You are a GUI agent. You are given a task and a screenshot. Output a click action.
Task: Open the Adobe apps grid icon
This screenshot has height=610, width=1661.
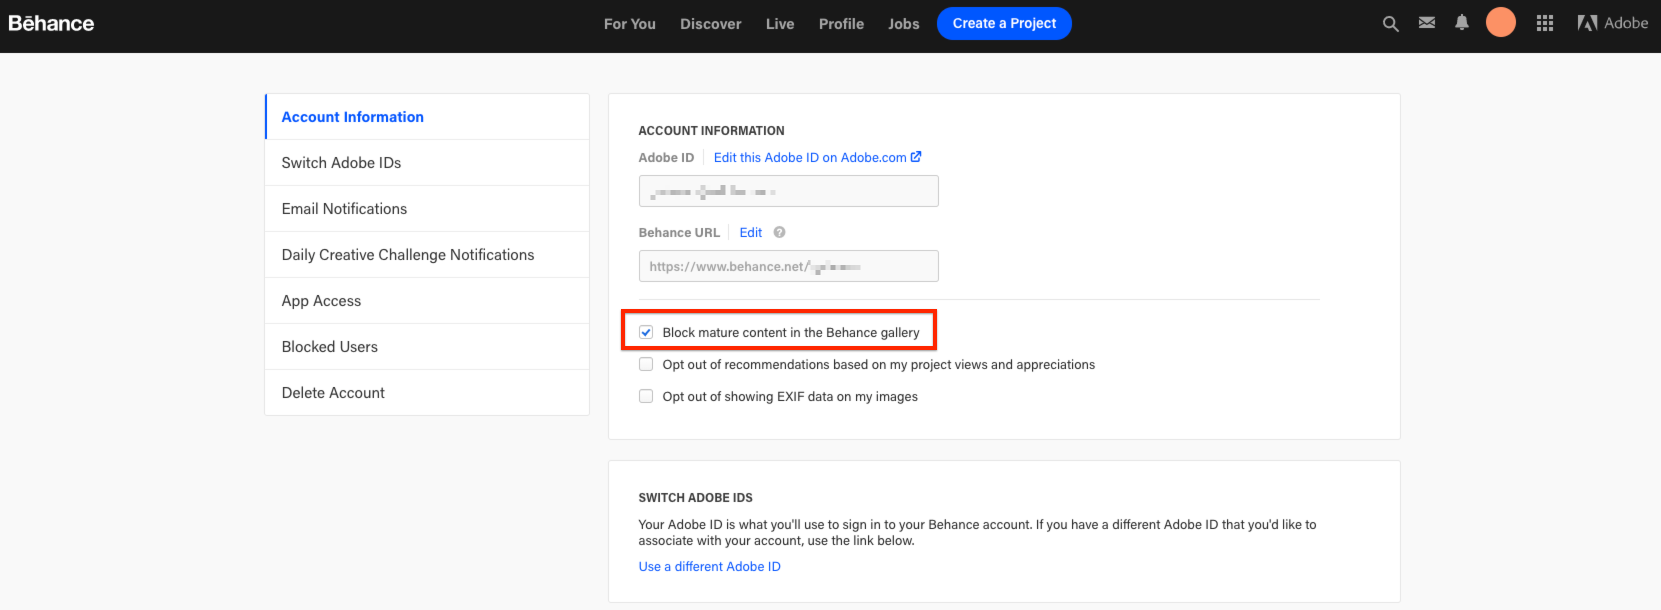[x=1545, y=23]
